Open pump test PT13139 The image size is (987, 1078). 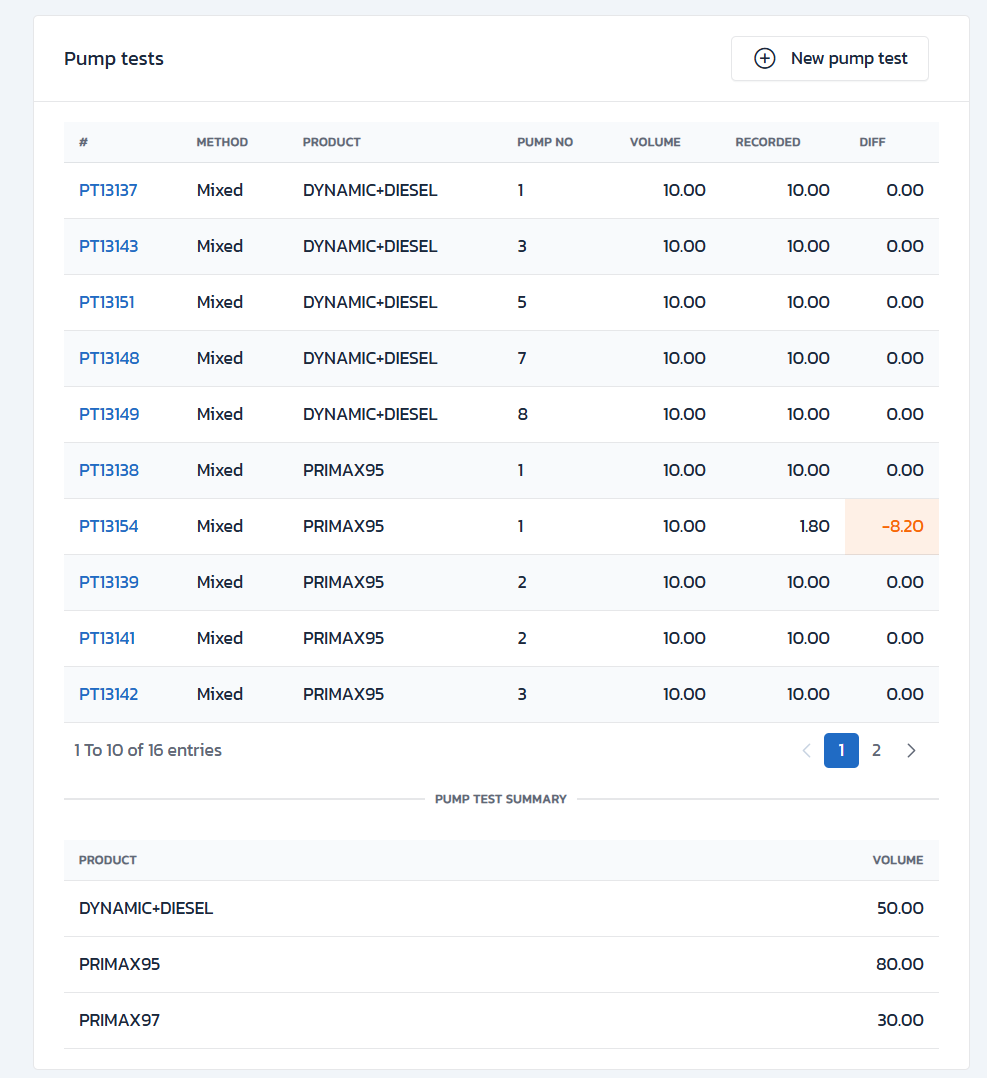click(109, 582)
